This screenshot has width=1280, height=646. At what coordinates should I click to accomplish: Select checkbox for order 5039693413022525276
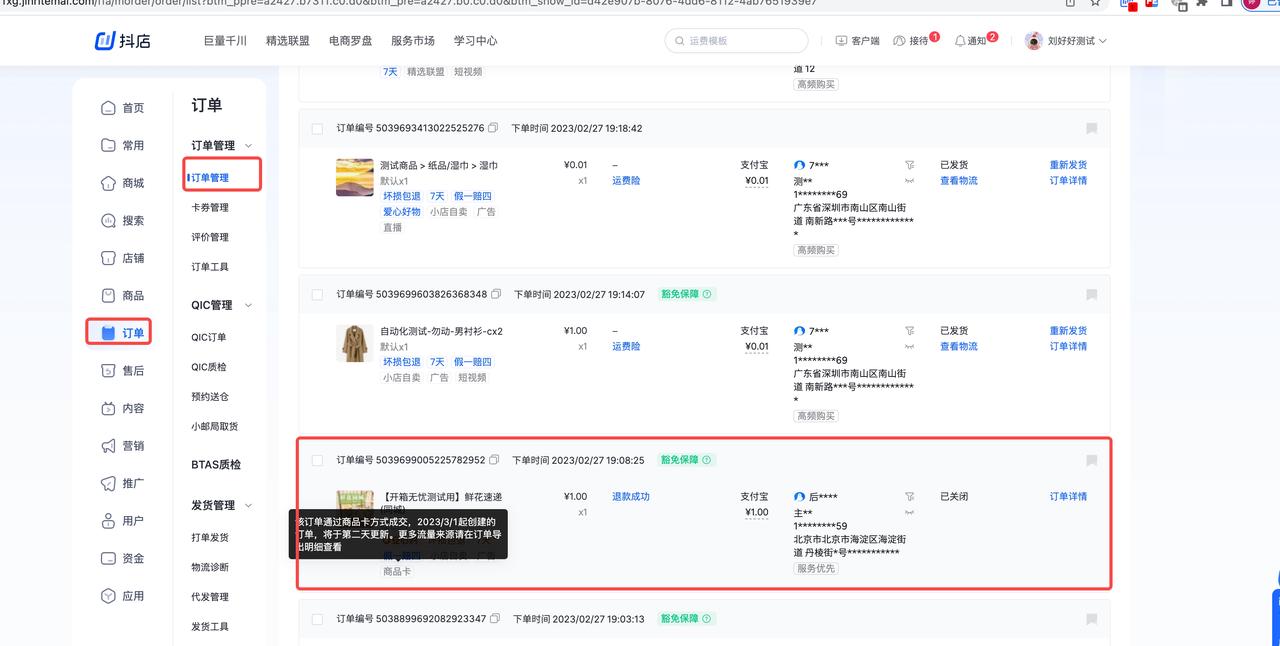coord(317,129)
